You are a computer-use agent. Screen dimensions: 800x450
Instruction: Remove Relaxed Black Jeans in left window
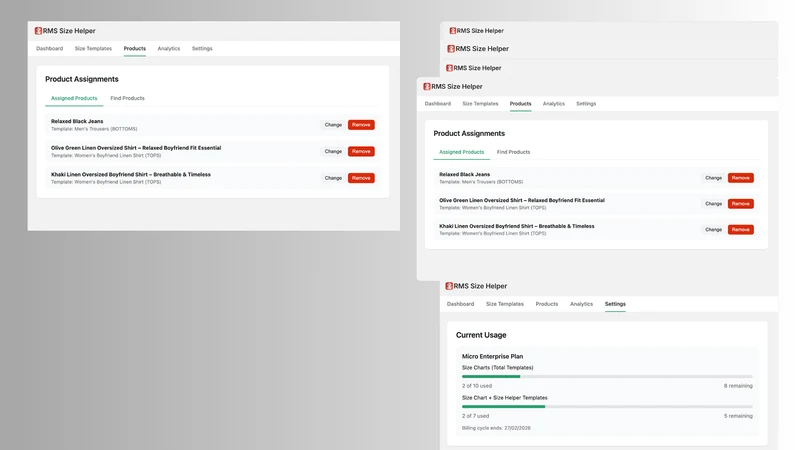(x=361, y=125)
